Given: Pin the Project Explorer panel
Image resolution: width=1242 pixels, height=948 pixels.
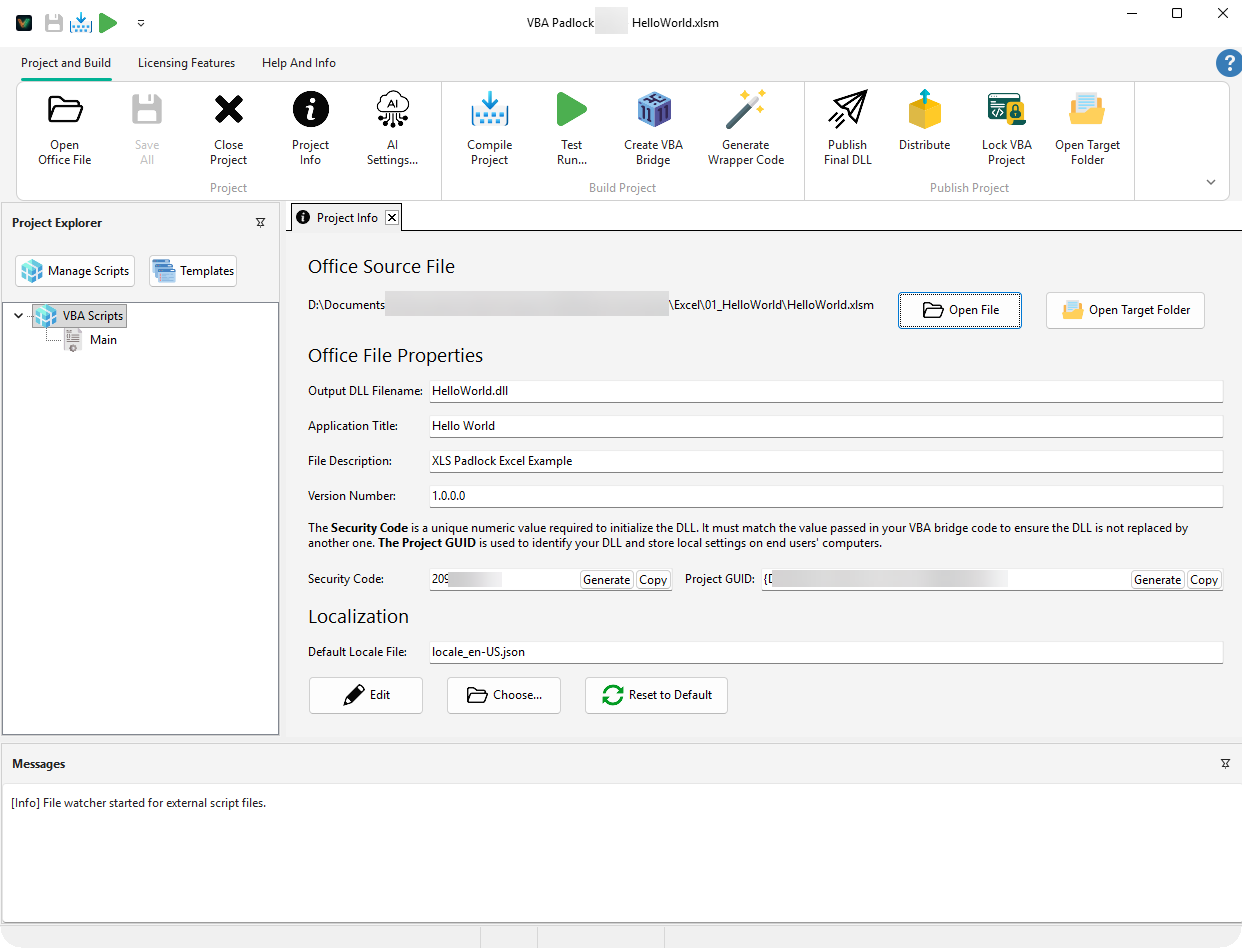Looking at the screenshot, I should [x=260, y=222].
